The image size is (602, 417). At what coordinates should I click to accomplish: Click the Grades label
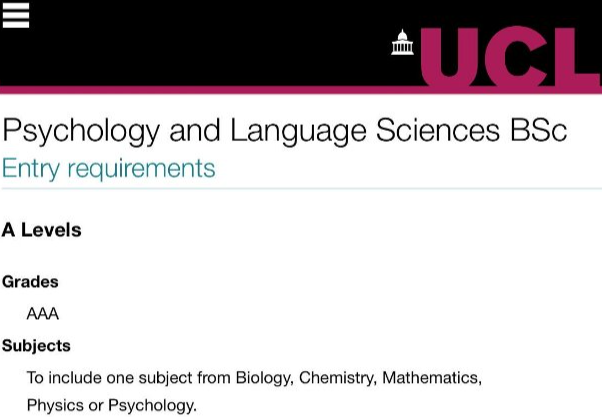(30, 282)
